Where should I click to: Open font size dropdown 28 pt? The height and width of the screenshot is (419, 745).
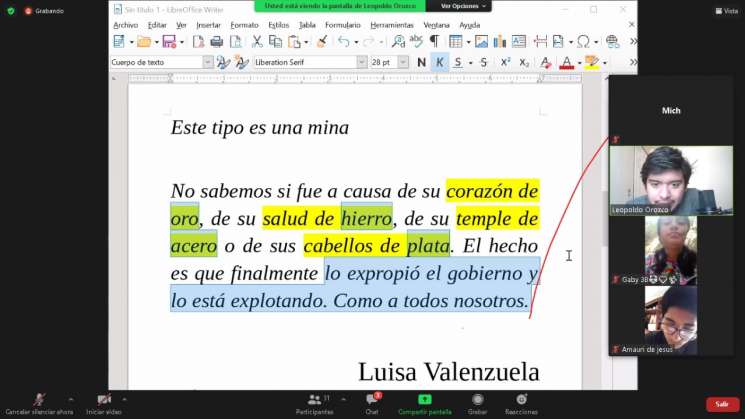(x=403, y=62)
